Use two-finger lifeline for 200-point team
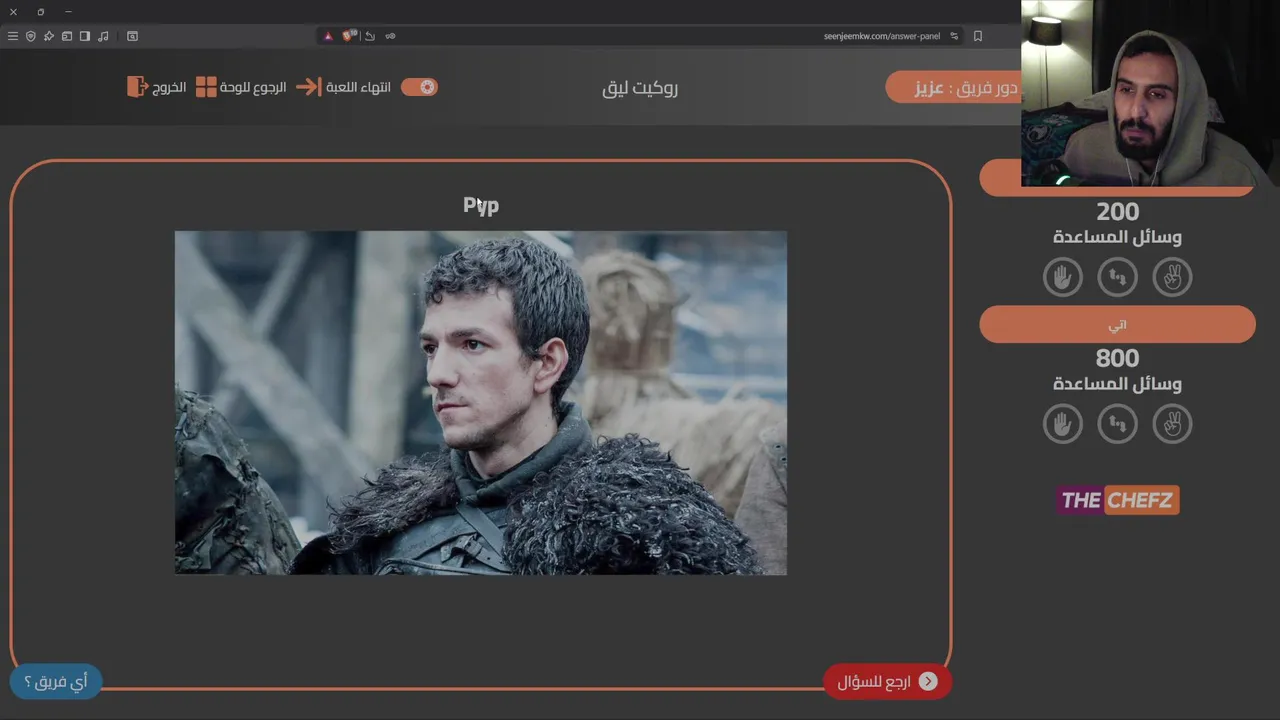1280x720 pixels. click(x=1172, y=277)
